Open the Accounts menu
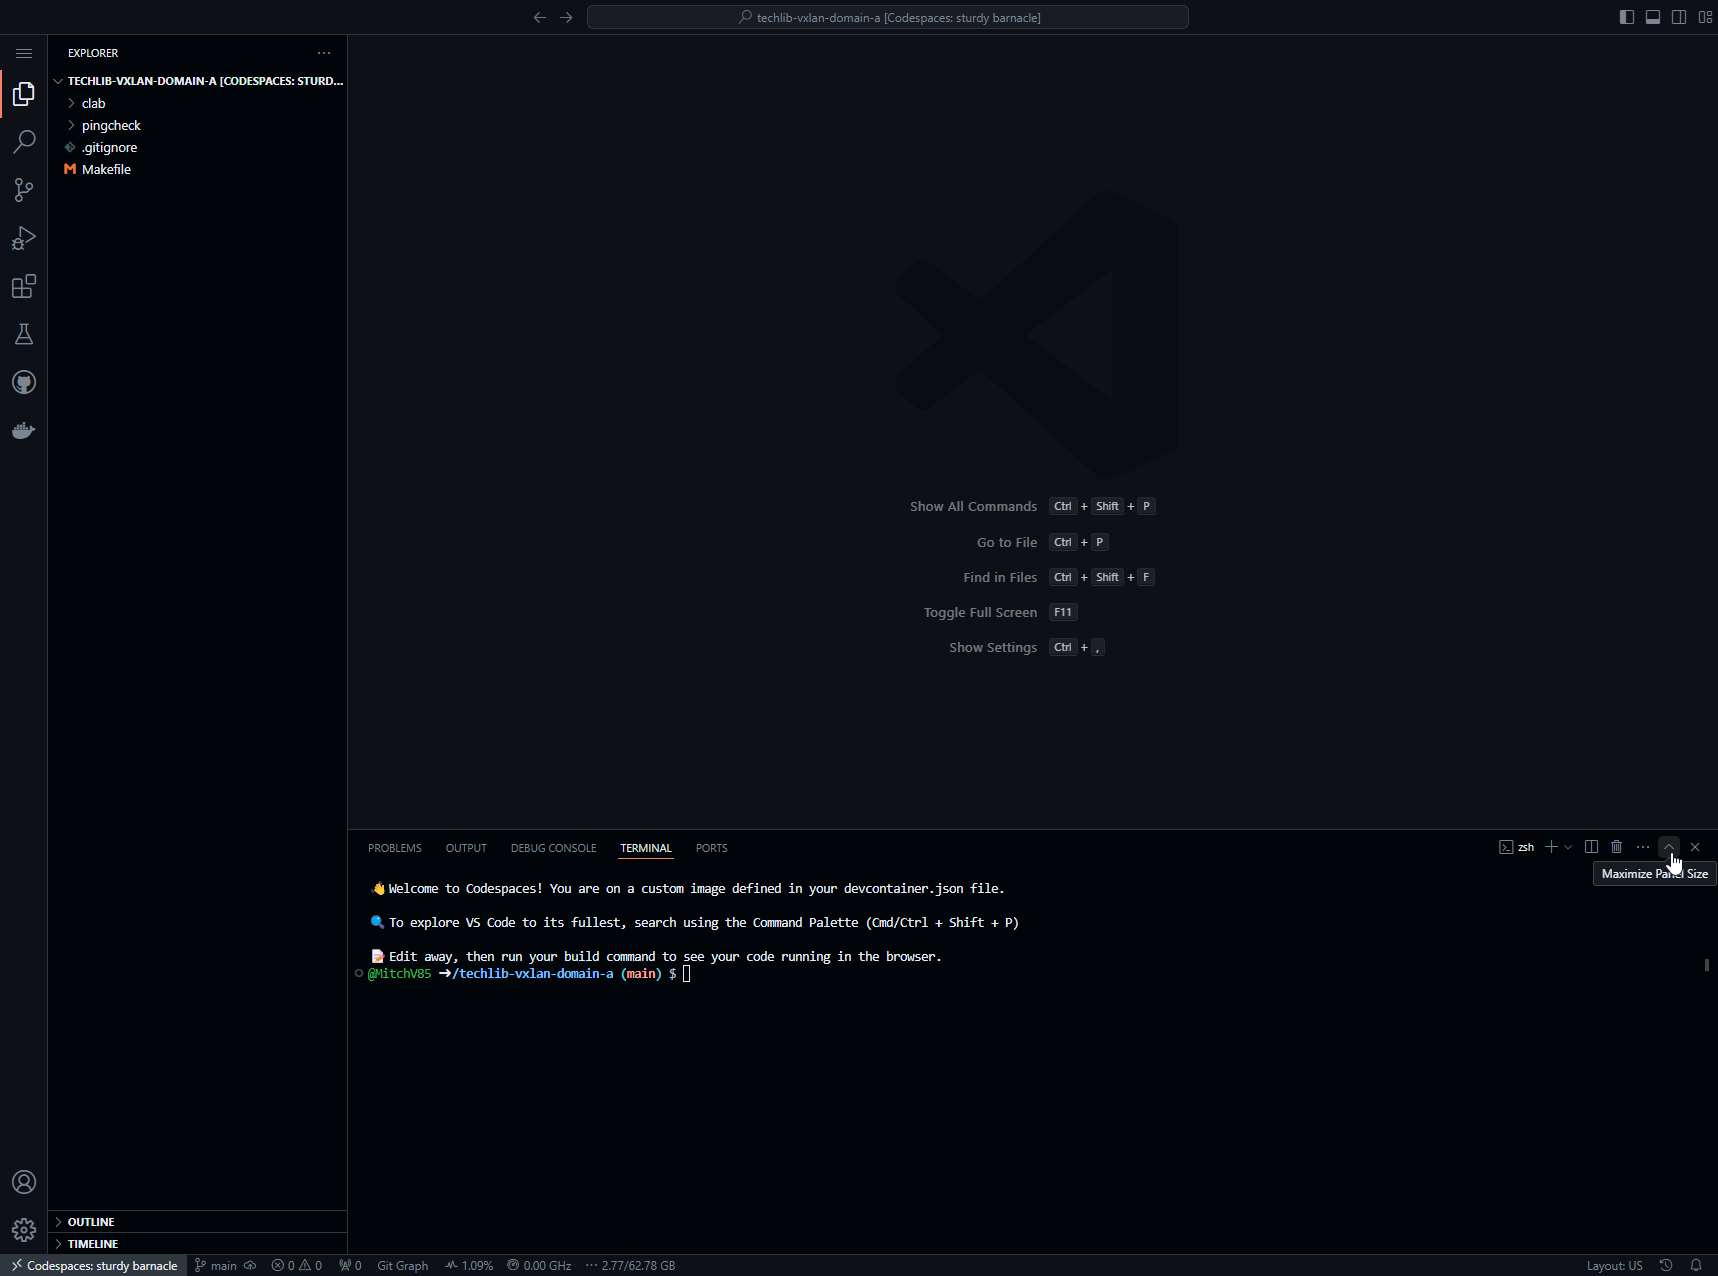The height and width of the screenshot is (1276, 1718). [x=24, y=1182]
